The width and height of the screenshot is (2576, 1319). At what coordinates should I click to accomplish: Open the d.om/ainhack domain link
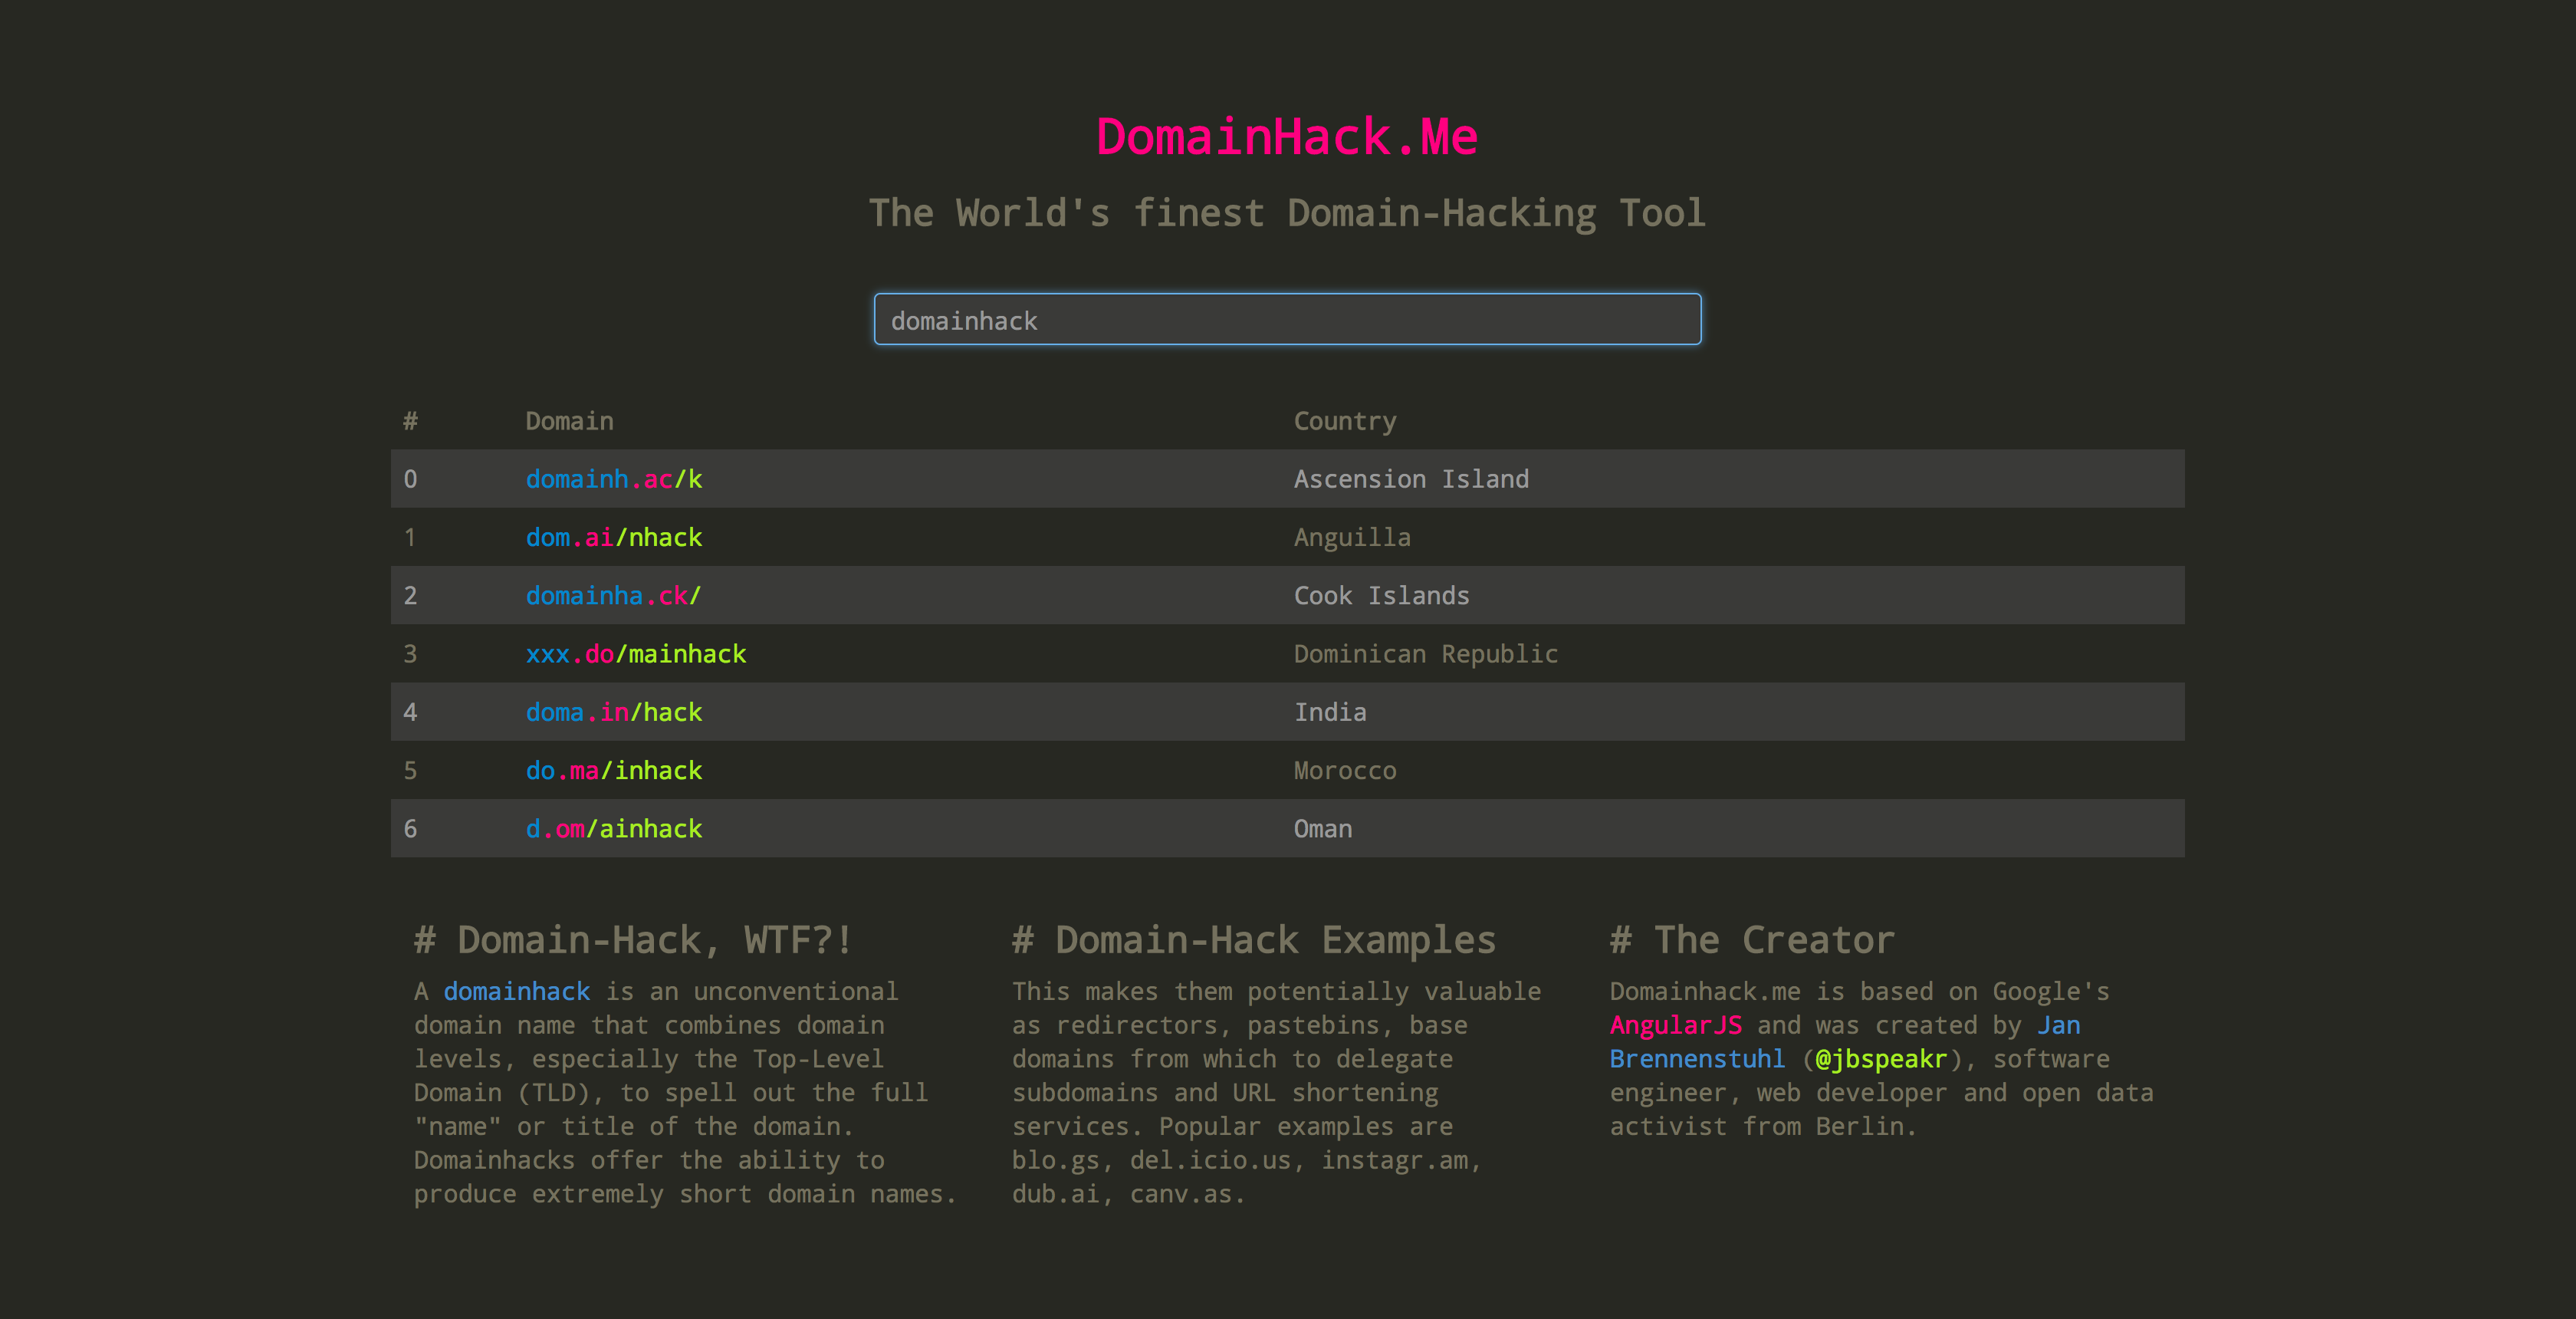[x=613, y=829]
